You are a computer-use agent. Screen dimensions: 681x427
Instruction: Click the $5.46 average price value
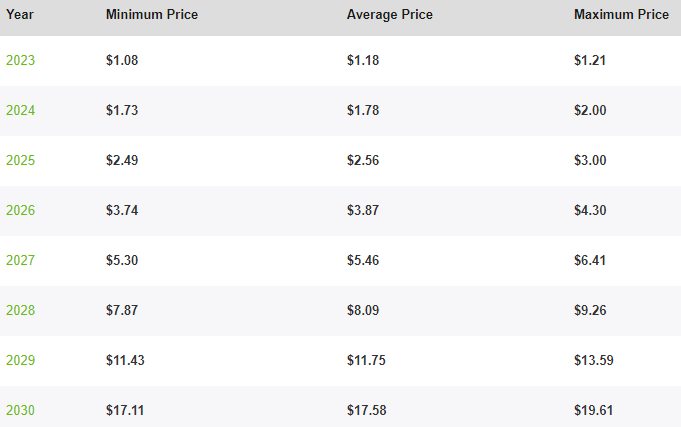coord(362,260)
